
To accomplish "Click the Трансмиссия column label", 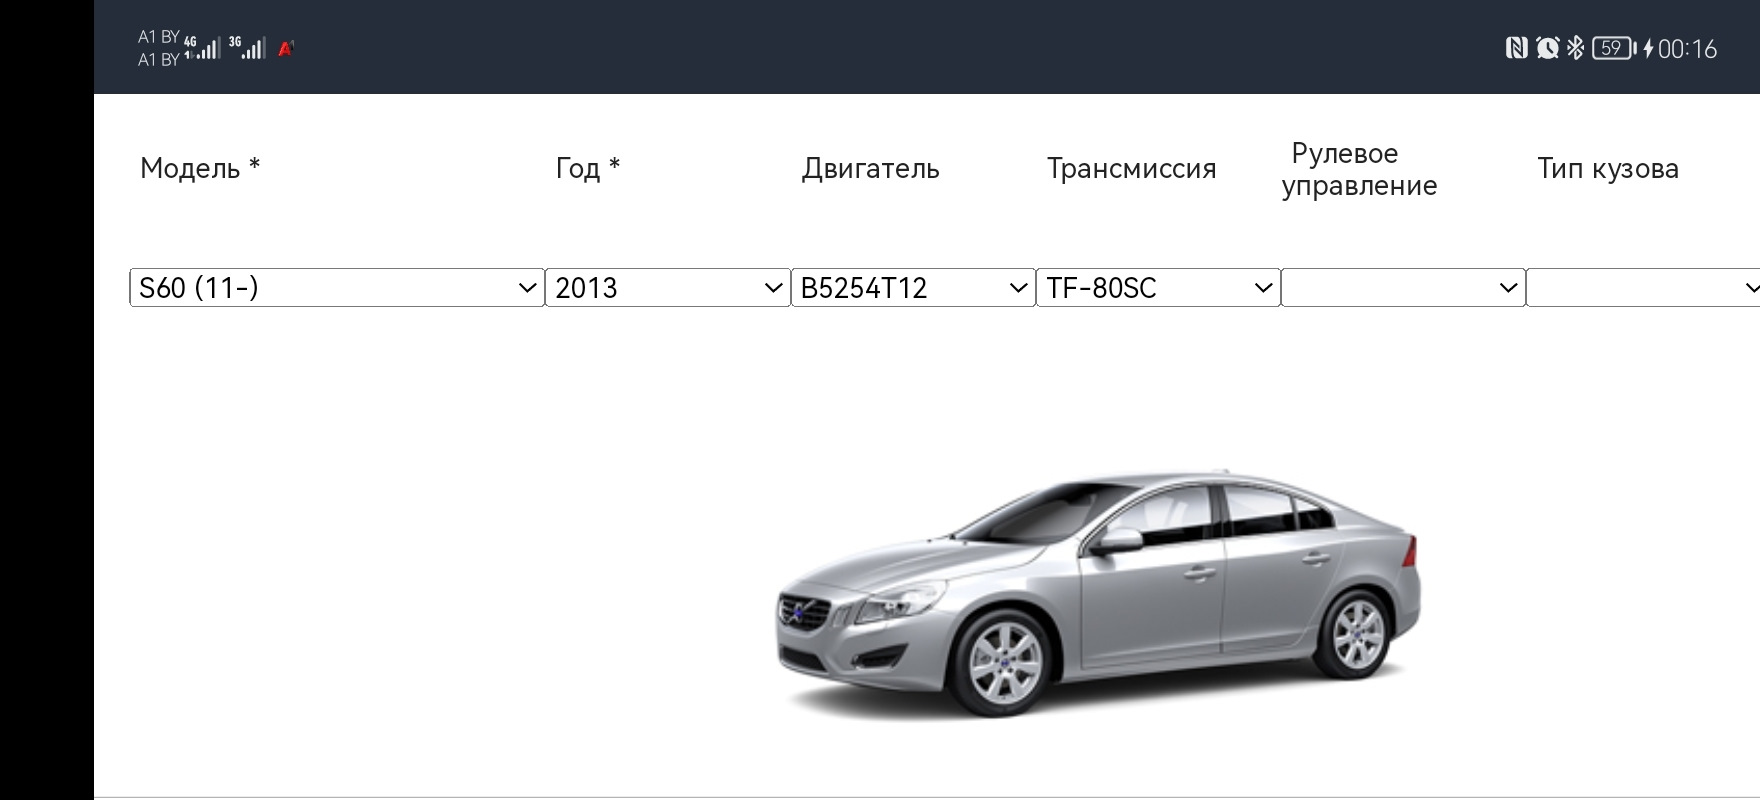I will pyautogui.click(x=1132, y=169).
